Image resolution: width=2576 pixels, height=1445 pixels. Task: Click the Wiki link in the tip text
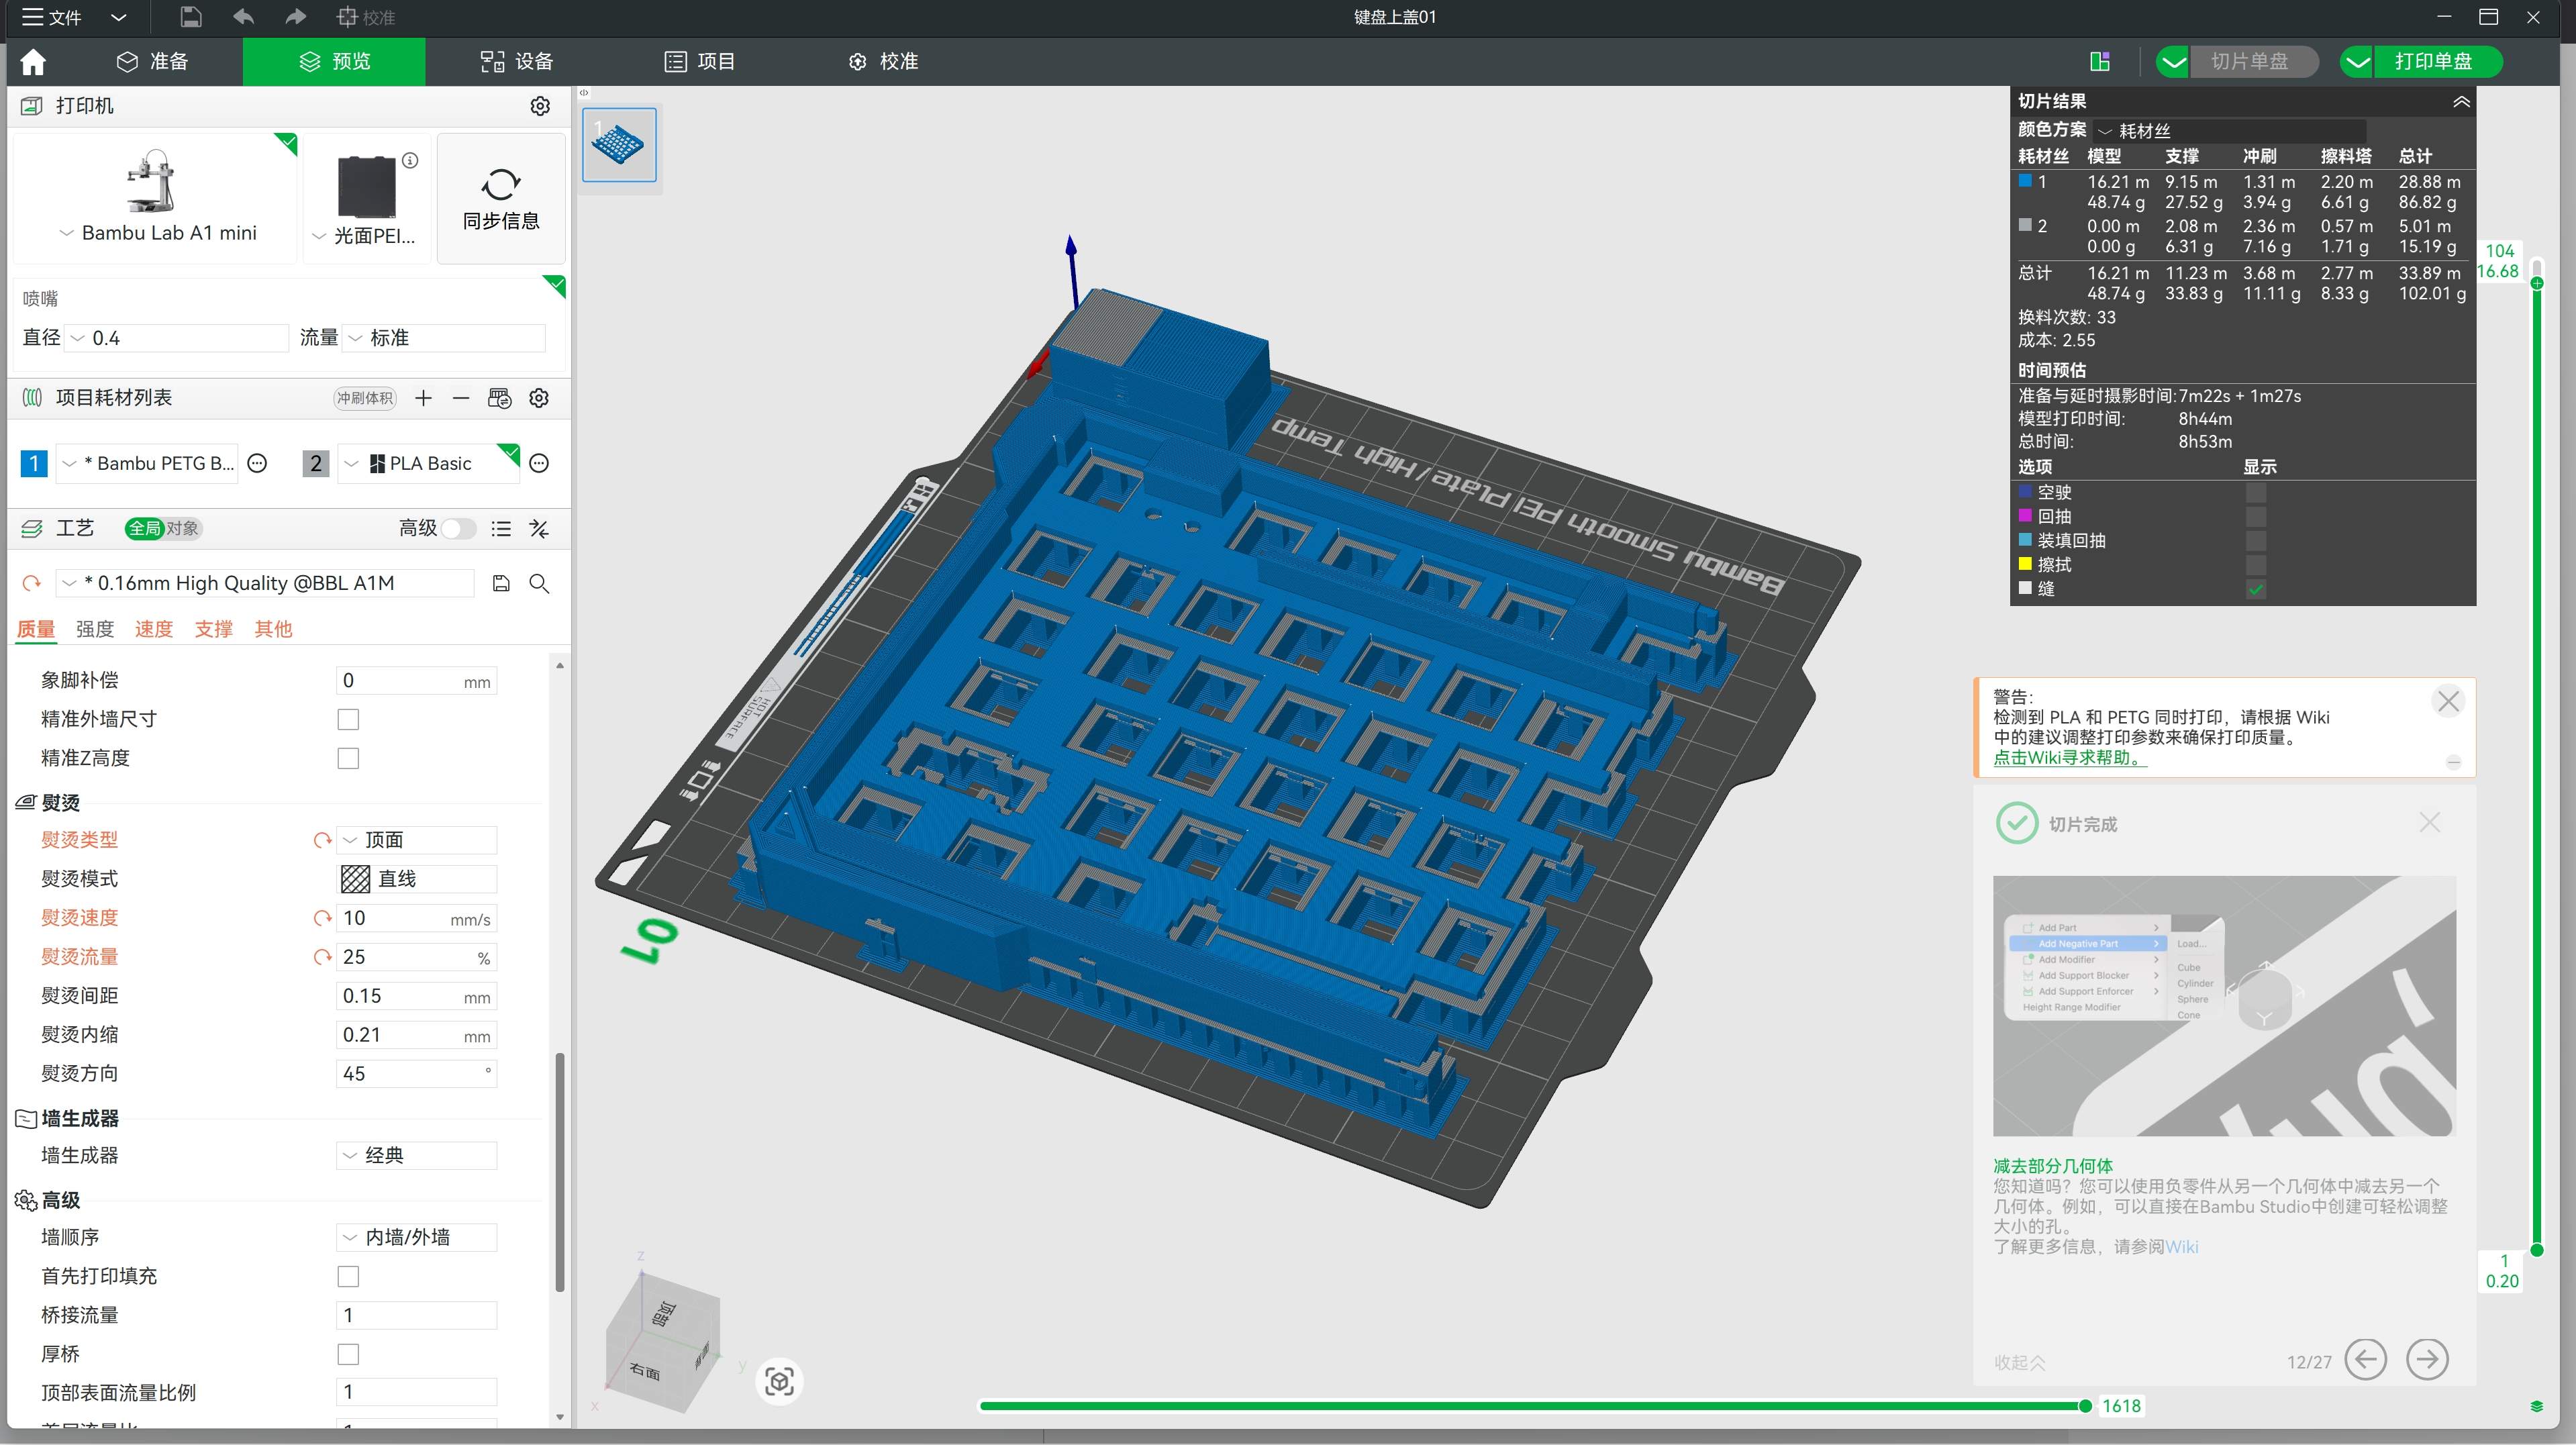pos(2181,1247)
